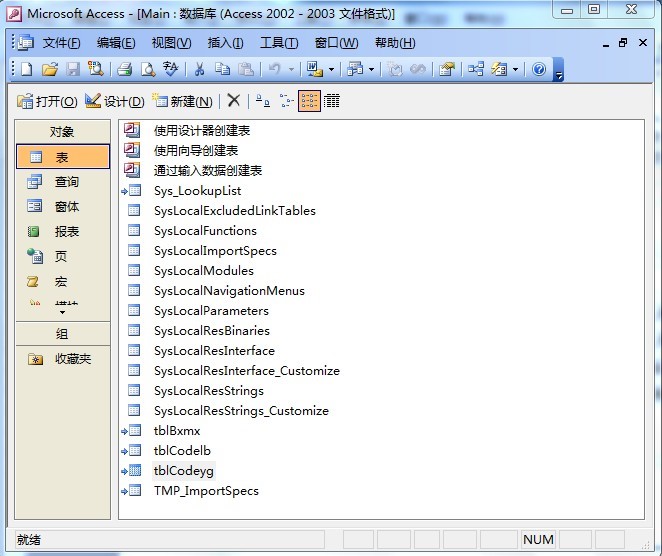Click the File Search toolbar icon
This screenshot has height=556, width=662.
[x=96, y=69]
